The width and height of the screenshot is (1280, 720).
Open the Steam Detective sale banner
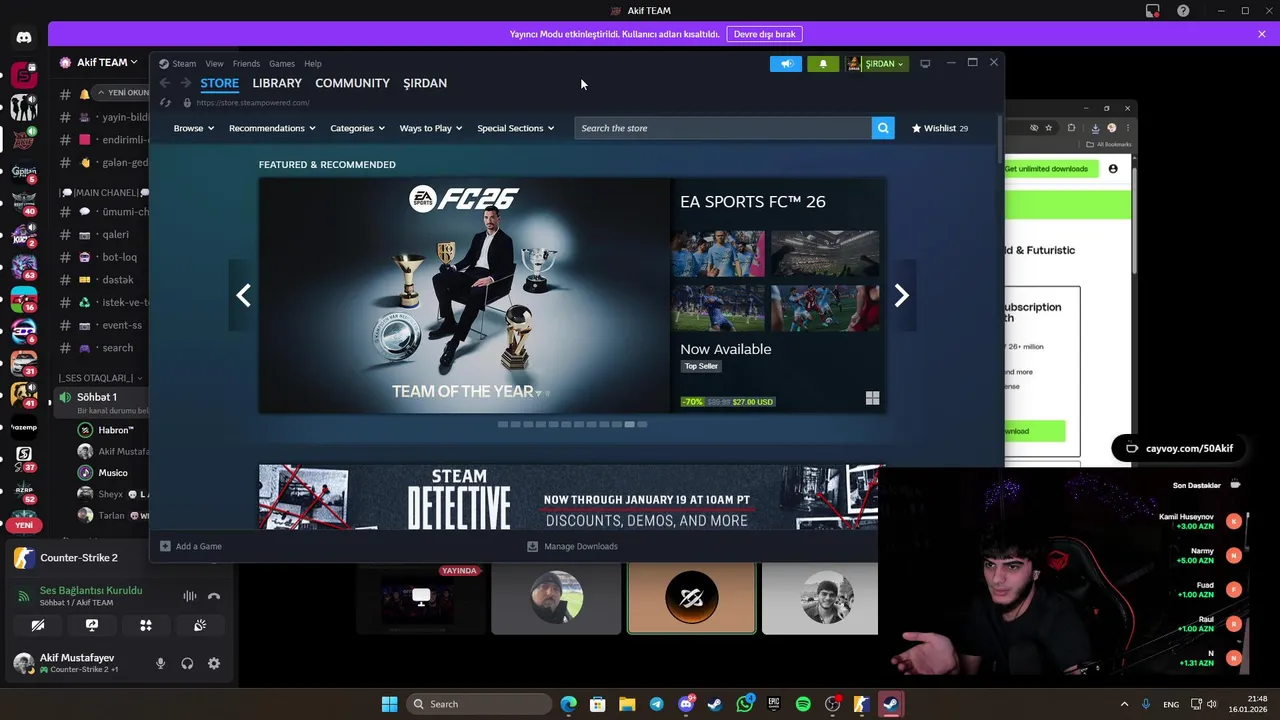[571, 497]
